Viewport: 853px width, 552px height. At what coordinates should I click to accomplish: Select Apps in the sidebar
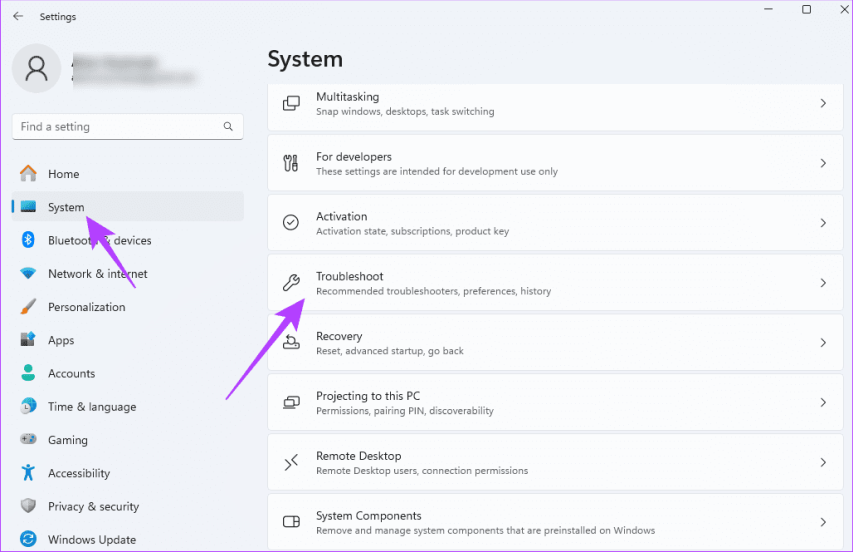click(x=61, y=340)
